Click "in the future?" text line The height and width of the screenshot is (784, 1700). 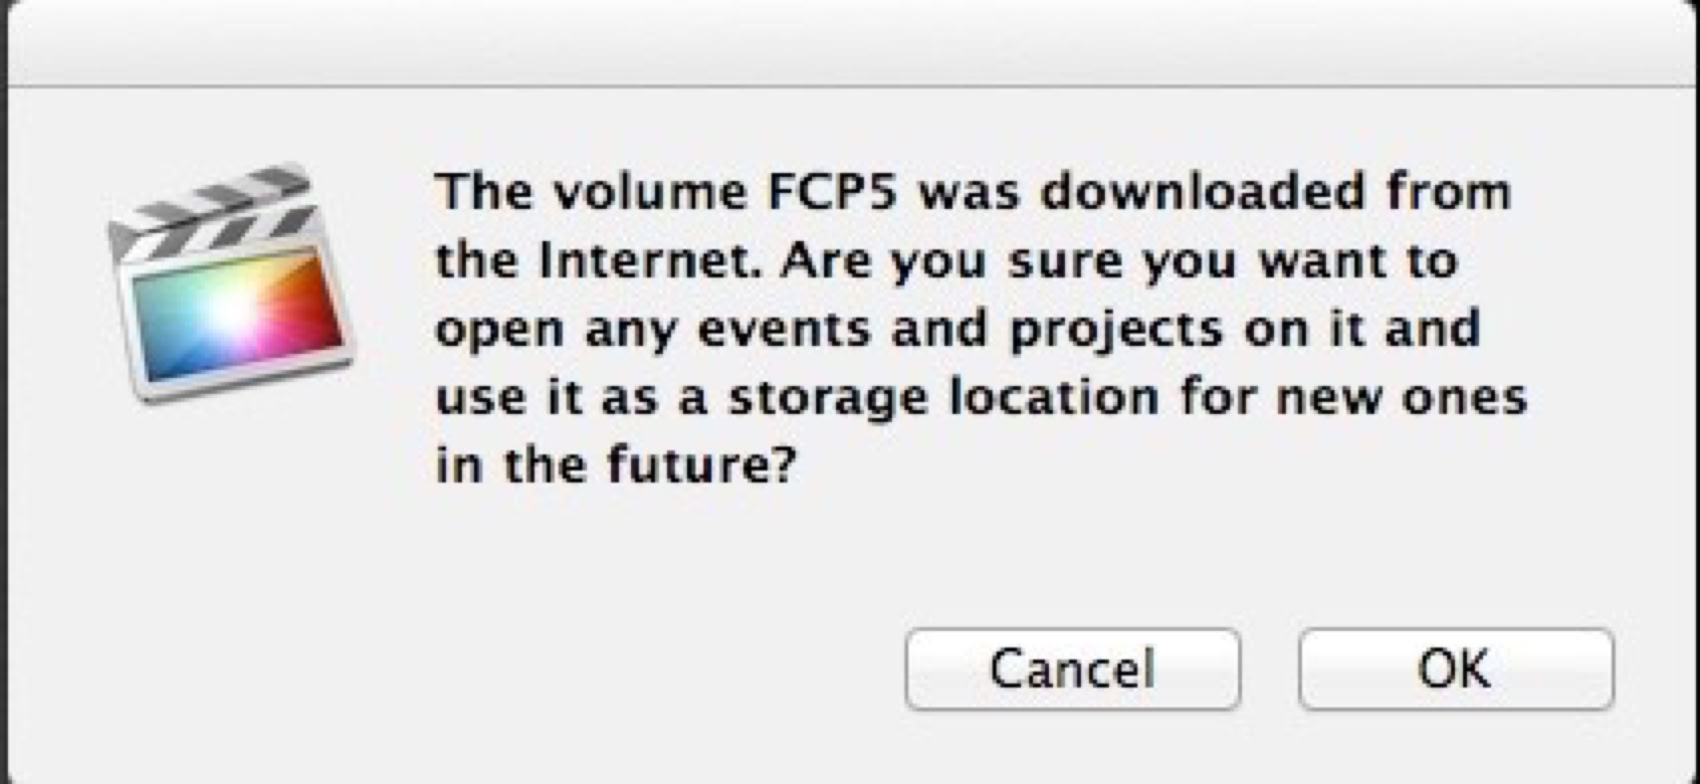(x=616, y=466)
